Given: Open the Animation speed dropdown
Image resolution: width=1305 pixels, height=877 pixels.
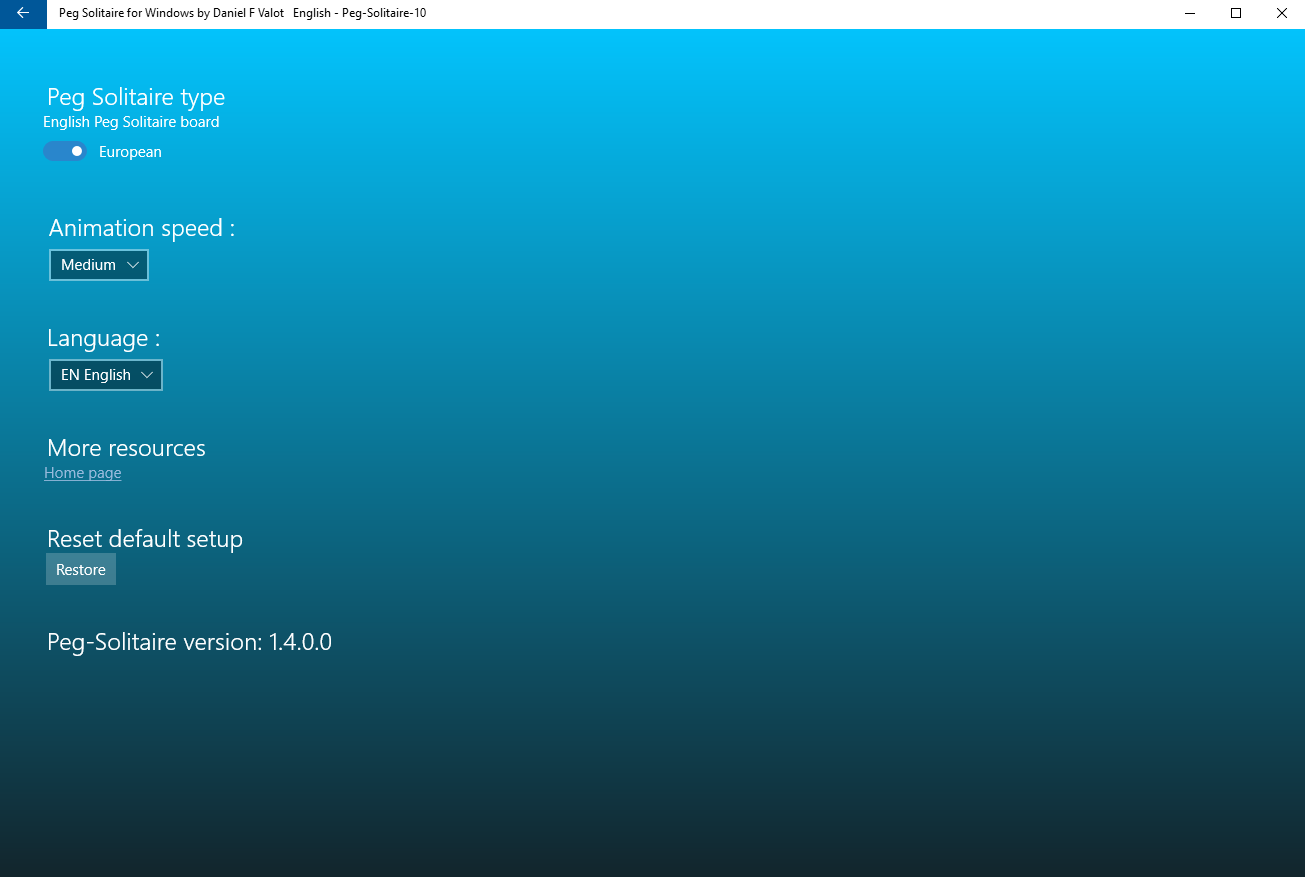Looking at the screenshot, I should [99, 265].
